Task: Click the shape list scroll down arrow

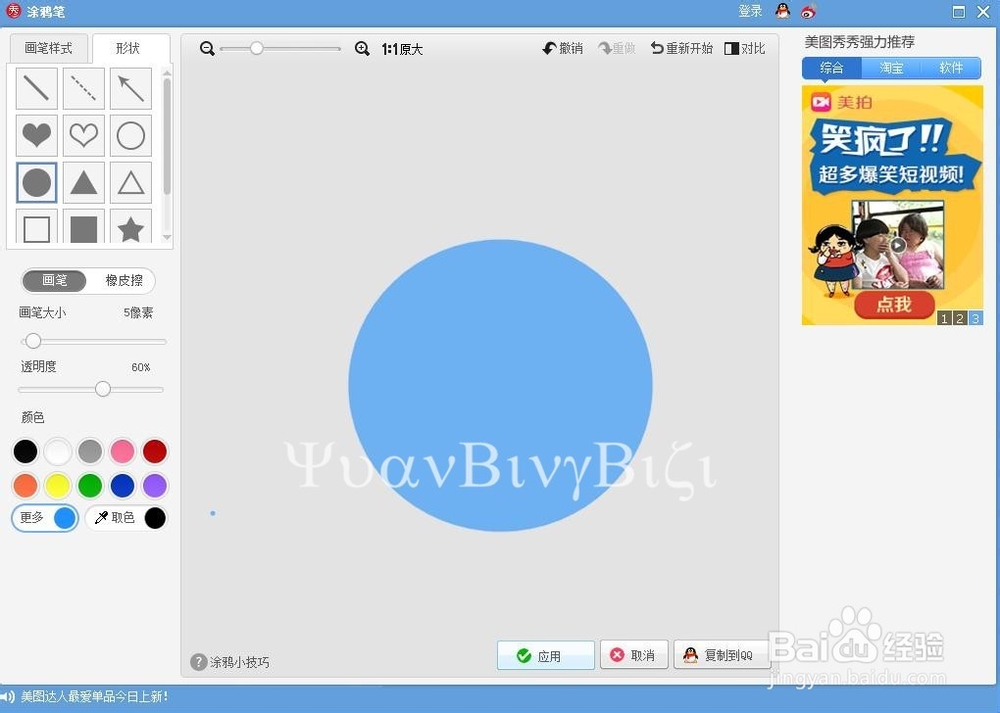Action: (167, 237)
